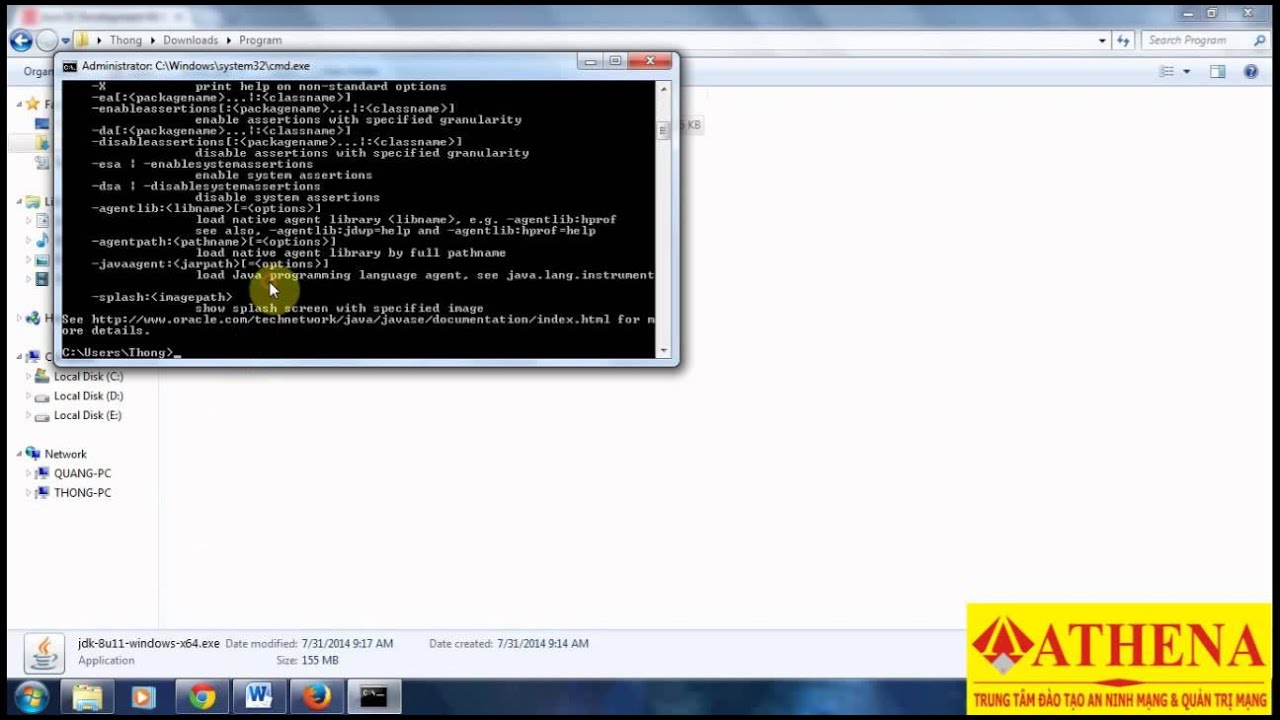Toggle the preview pane icon
1280x720 pixels.
click(1218, 71)
